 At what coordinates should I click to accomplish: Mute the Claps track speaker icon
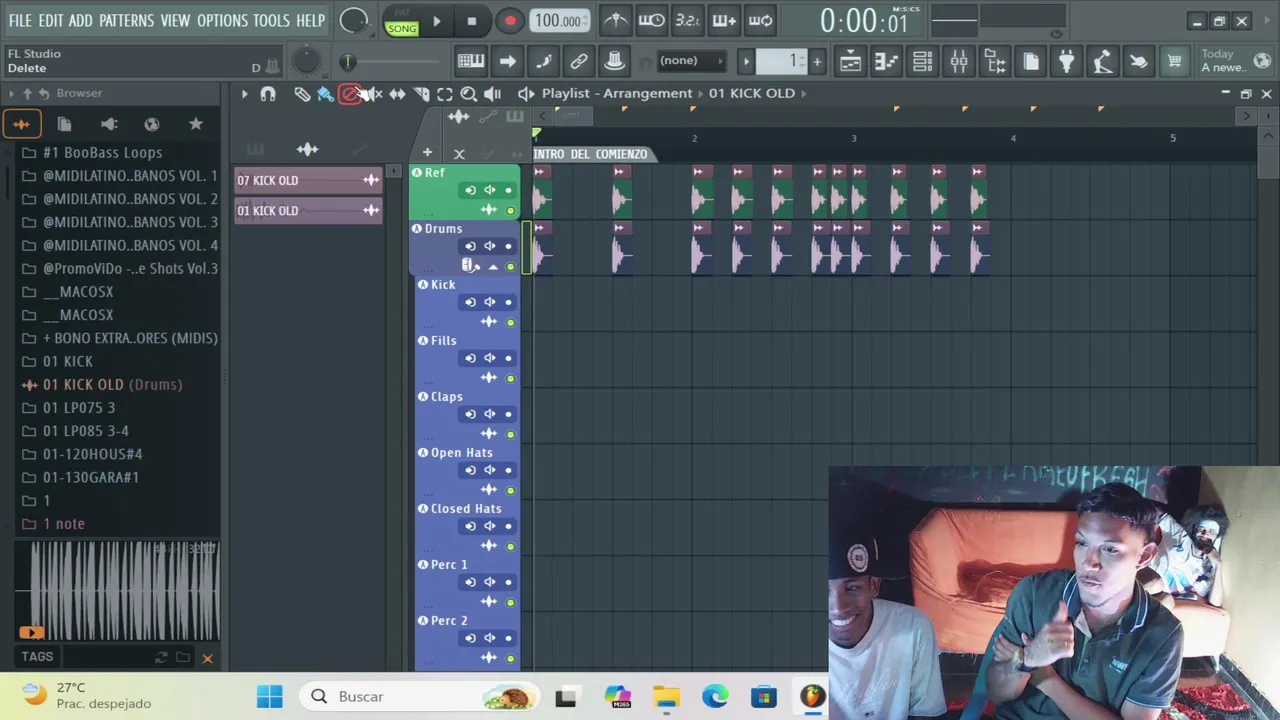click(x=490, y=414)
